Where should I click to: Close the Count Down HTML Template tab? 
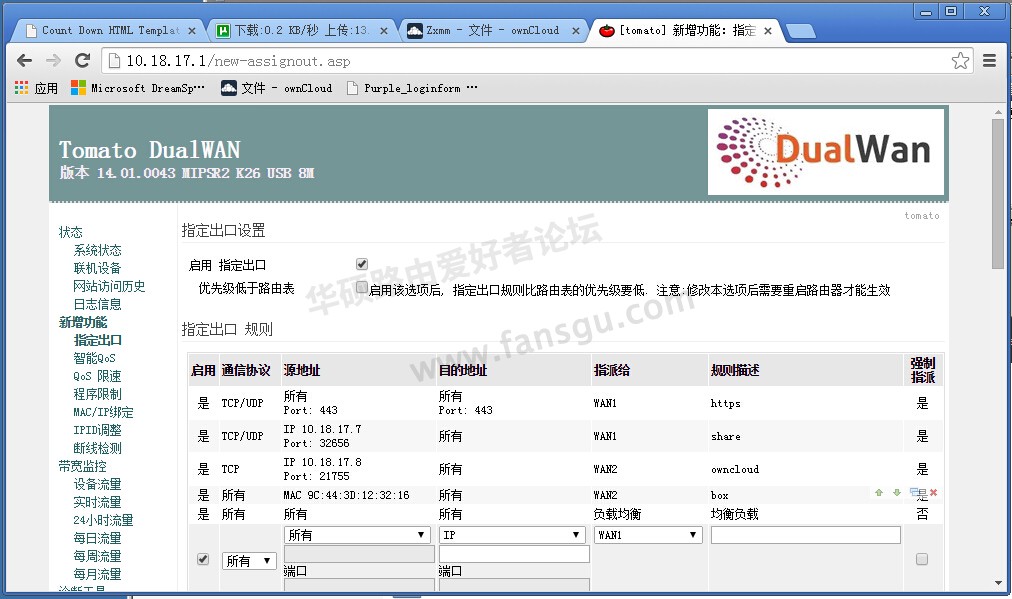pos(192,30)
